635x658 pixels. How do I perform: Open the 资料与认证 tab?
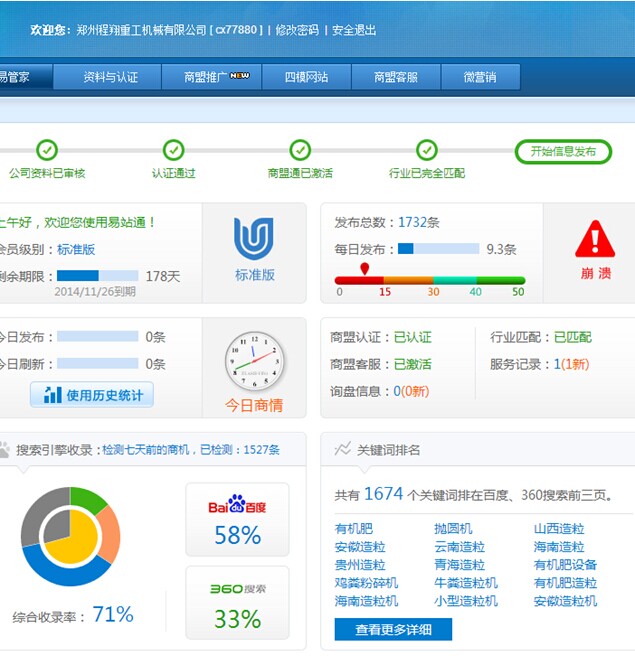pyautogui.click(x=110, y=77)
